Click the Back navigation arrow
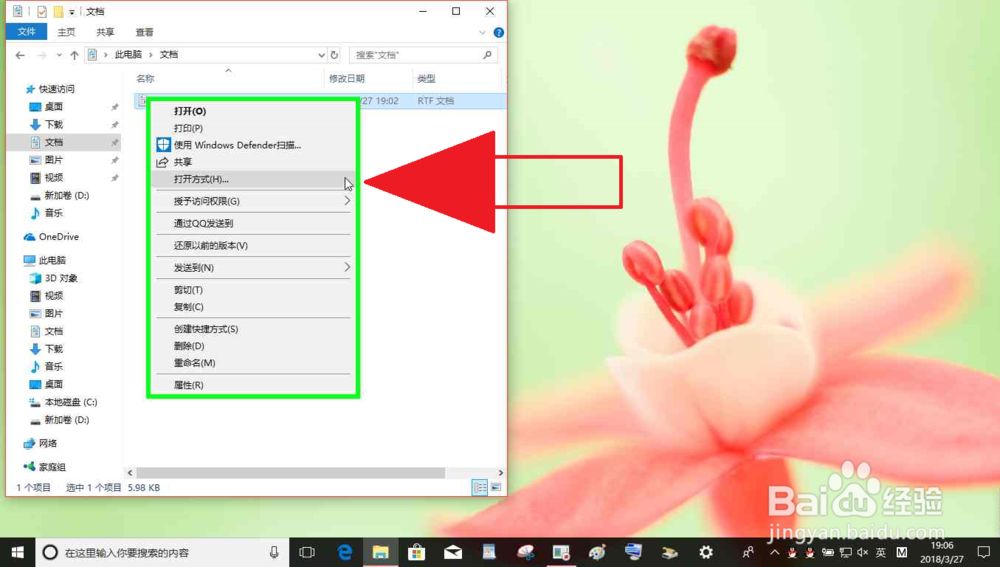The height and width of the screenshot is (567, 1000). tap(20, 55)
